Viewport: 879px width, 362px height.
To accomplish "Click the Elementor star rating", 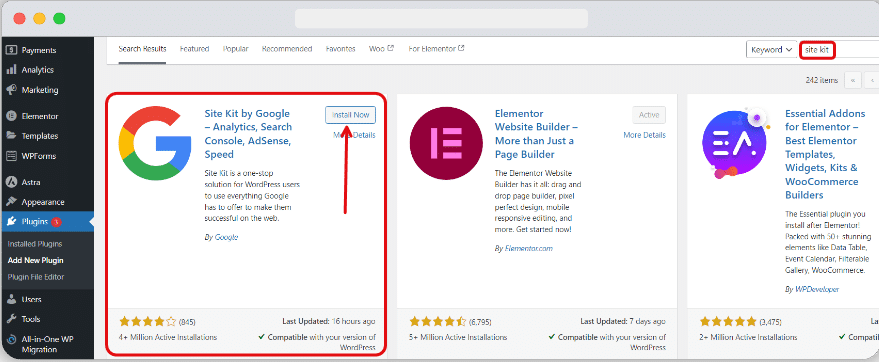I will point(438,322).
